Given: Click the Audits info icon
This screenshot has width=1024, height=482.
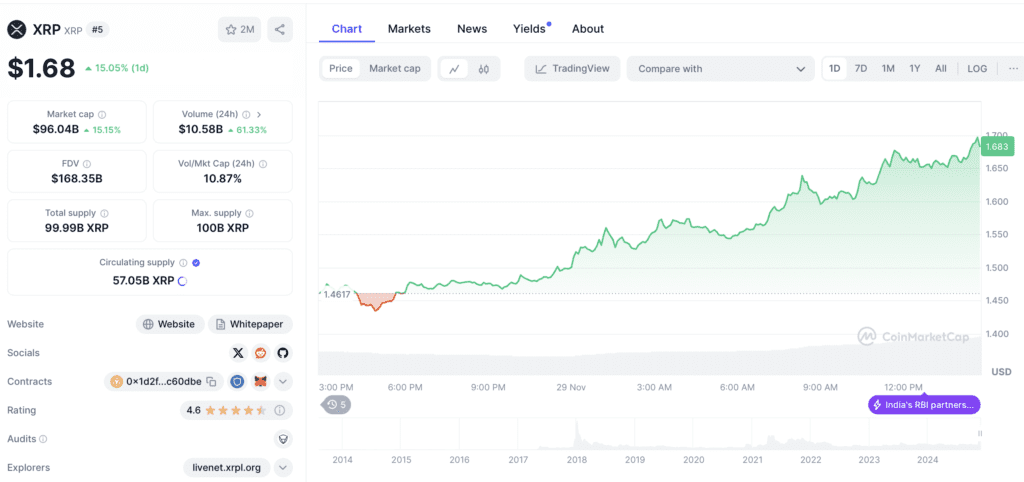Looking at the screenshot, I should [x=43, y=439].
